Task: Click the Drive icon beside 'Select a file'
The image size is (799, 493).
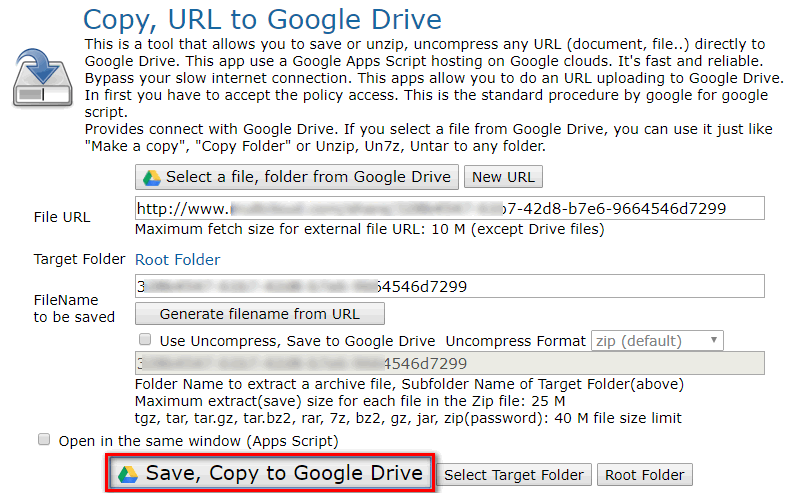Action: [151, 178]
